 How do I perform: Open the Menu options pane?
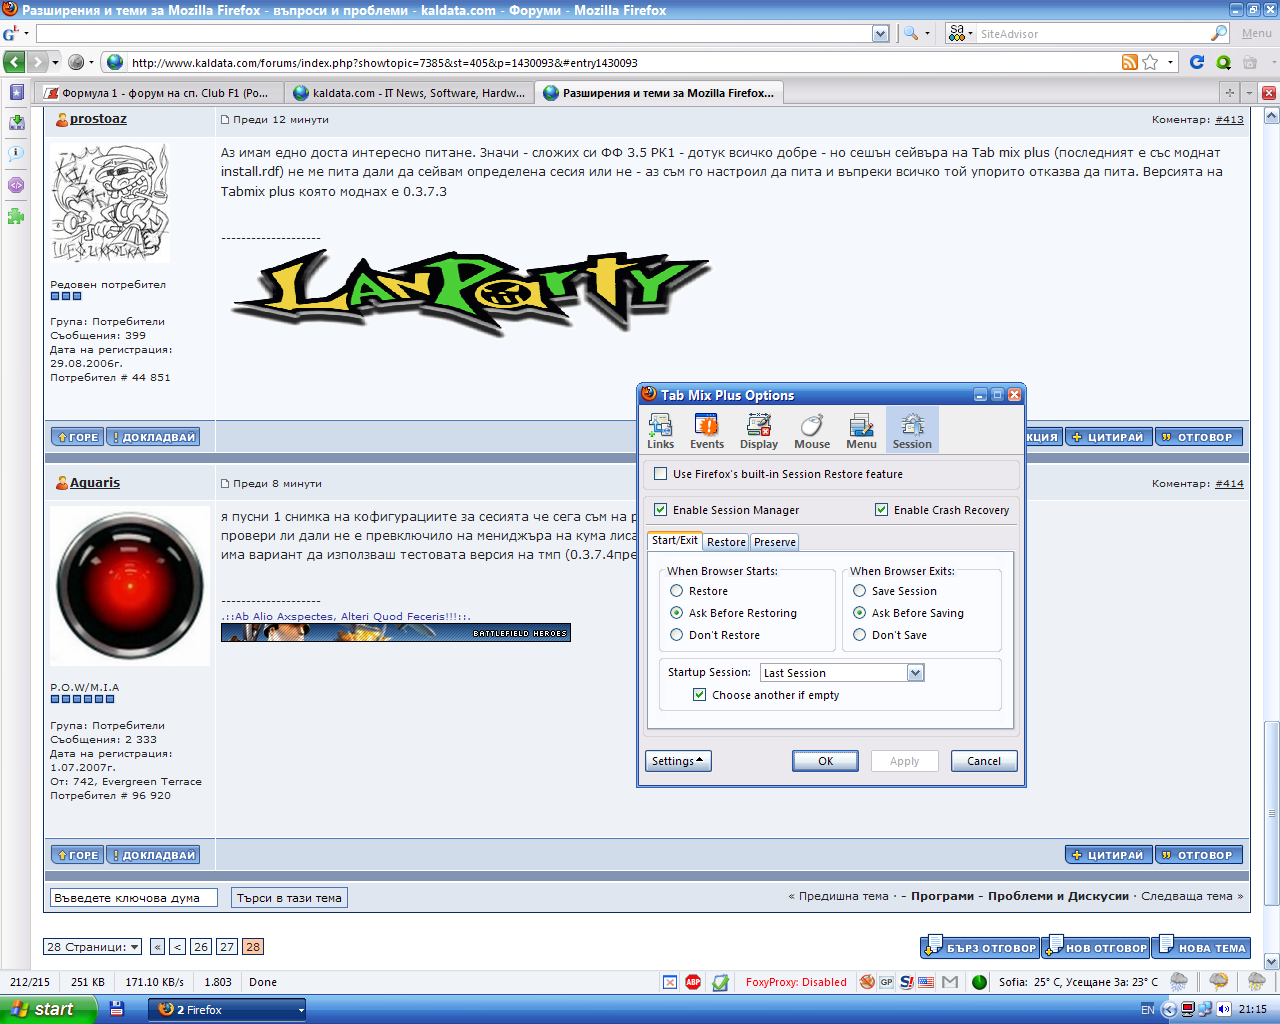point(861,431)
